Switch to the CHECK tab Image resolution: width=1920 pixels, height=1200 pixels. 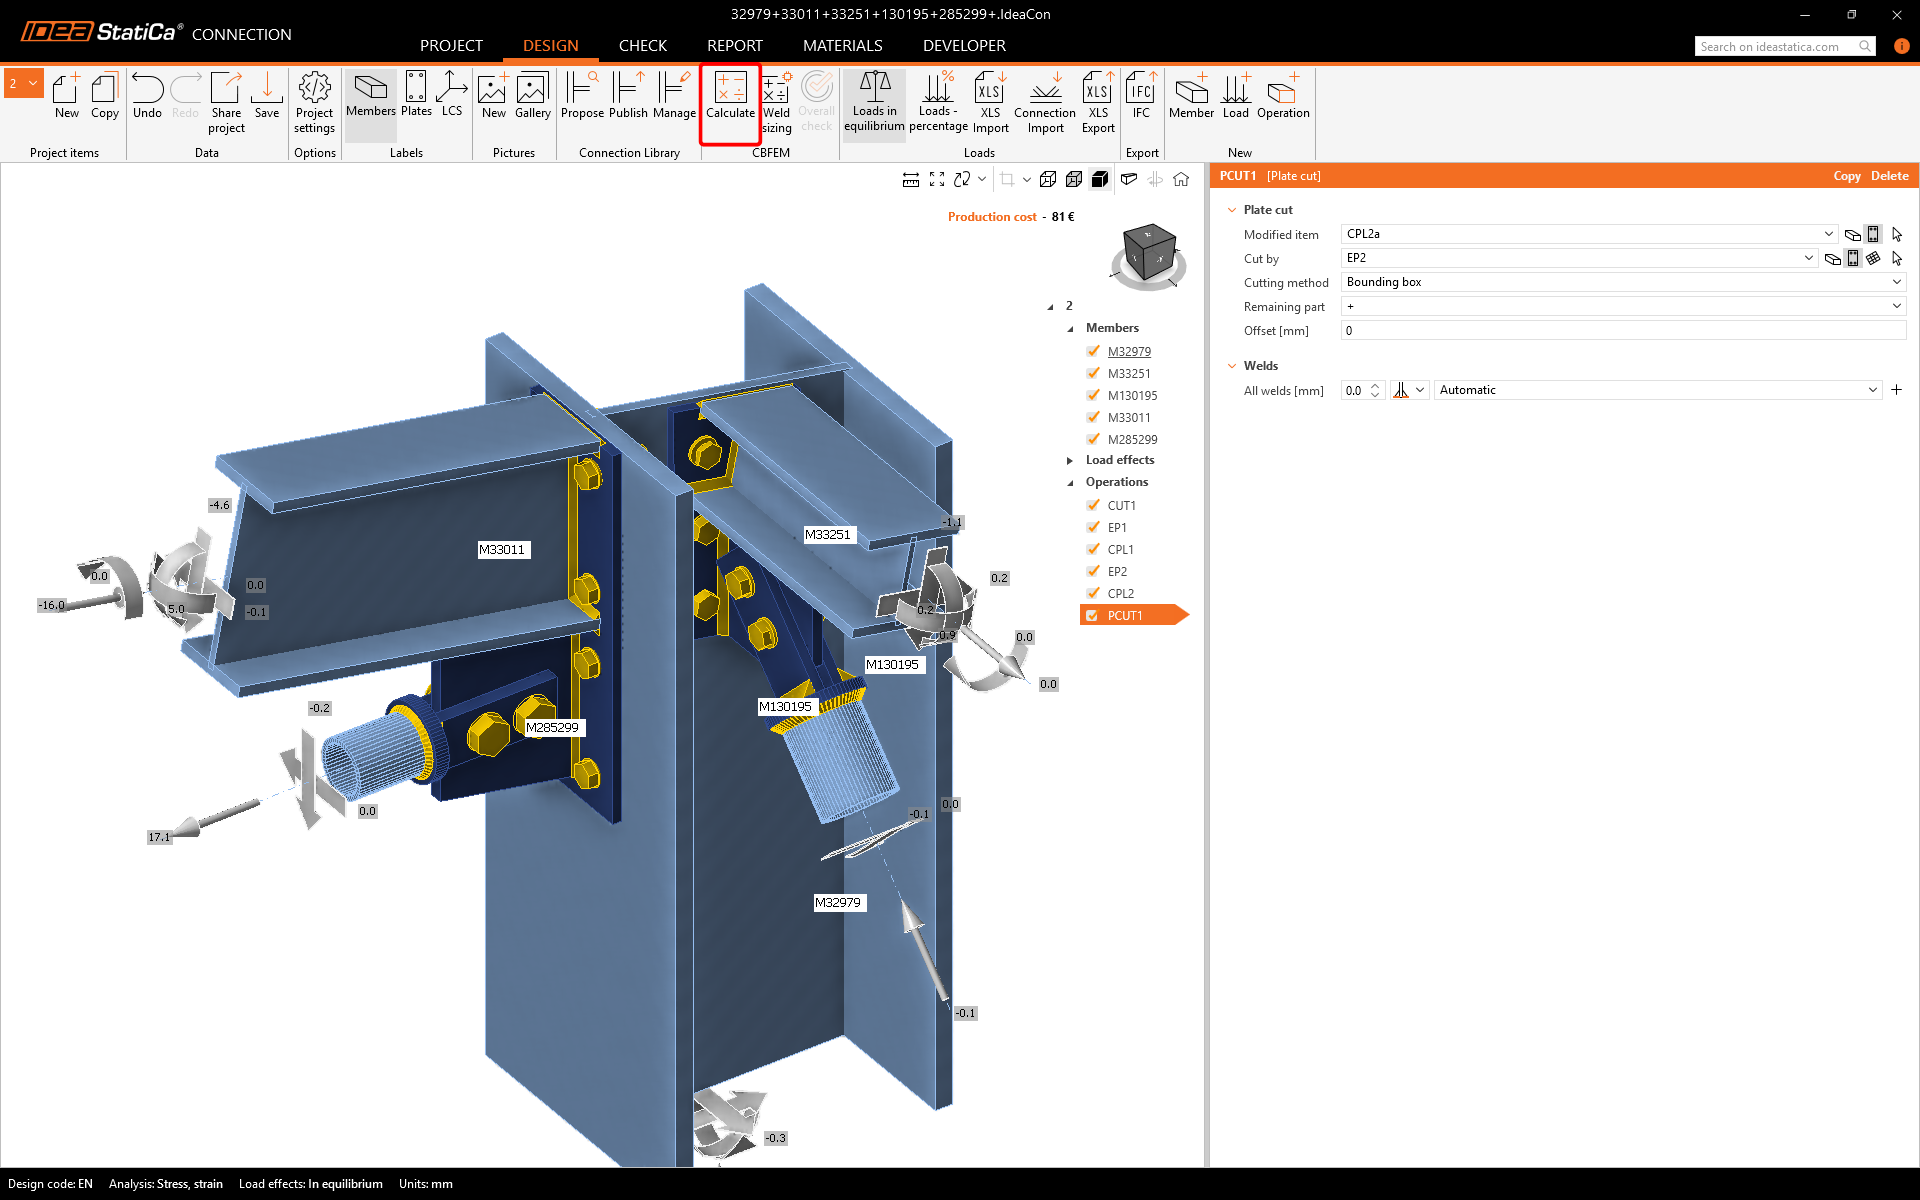click(642, 46)
